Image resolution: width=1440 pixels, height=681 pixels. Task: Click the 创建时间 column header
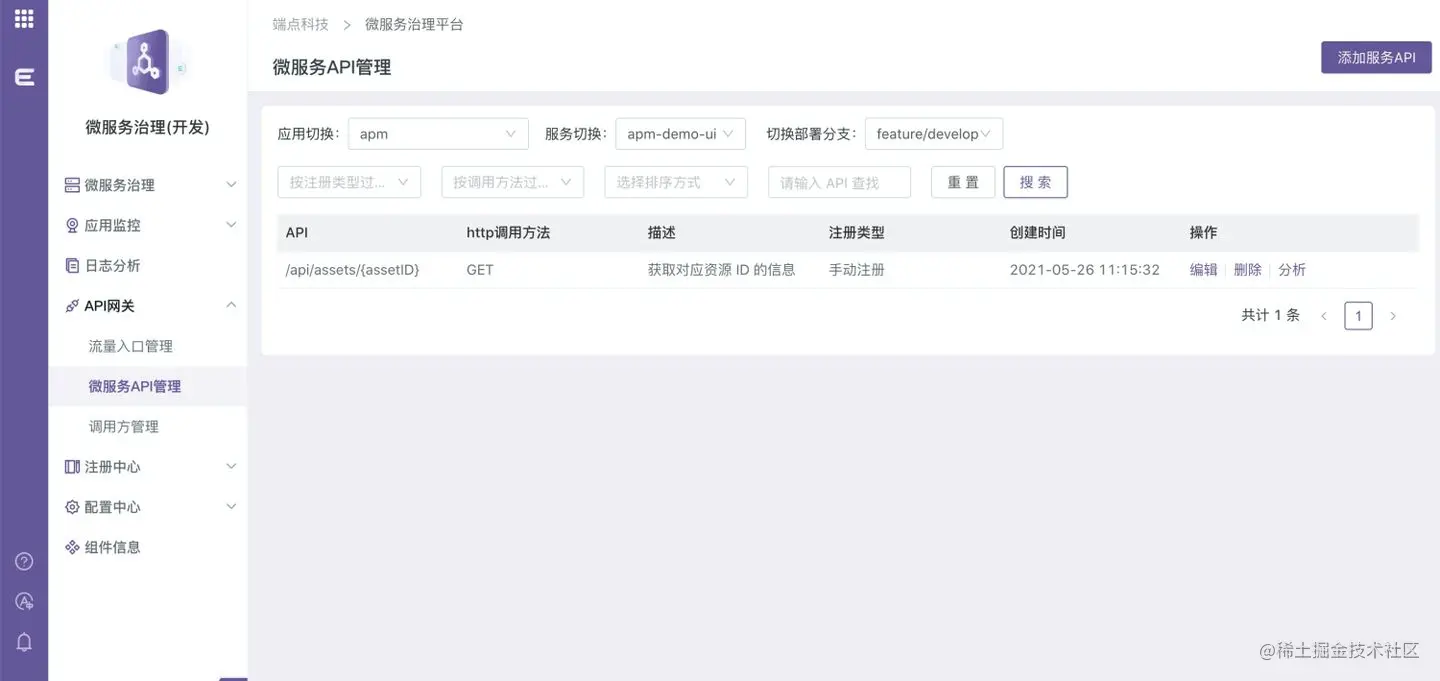point(1037,232)
